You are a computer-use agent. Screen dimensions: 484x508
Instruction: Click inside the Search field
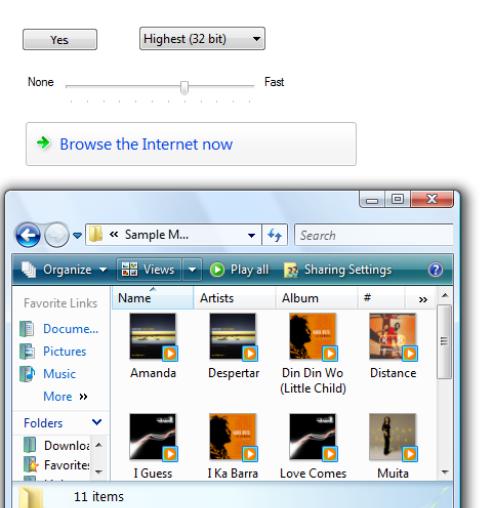click(x=374, y=235)
